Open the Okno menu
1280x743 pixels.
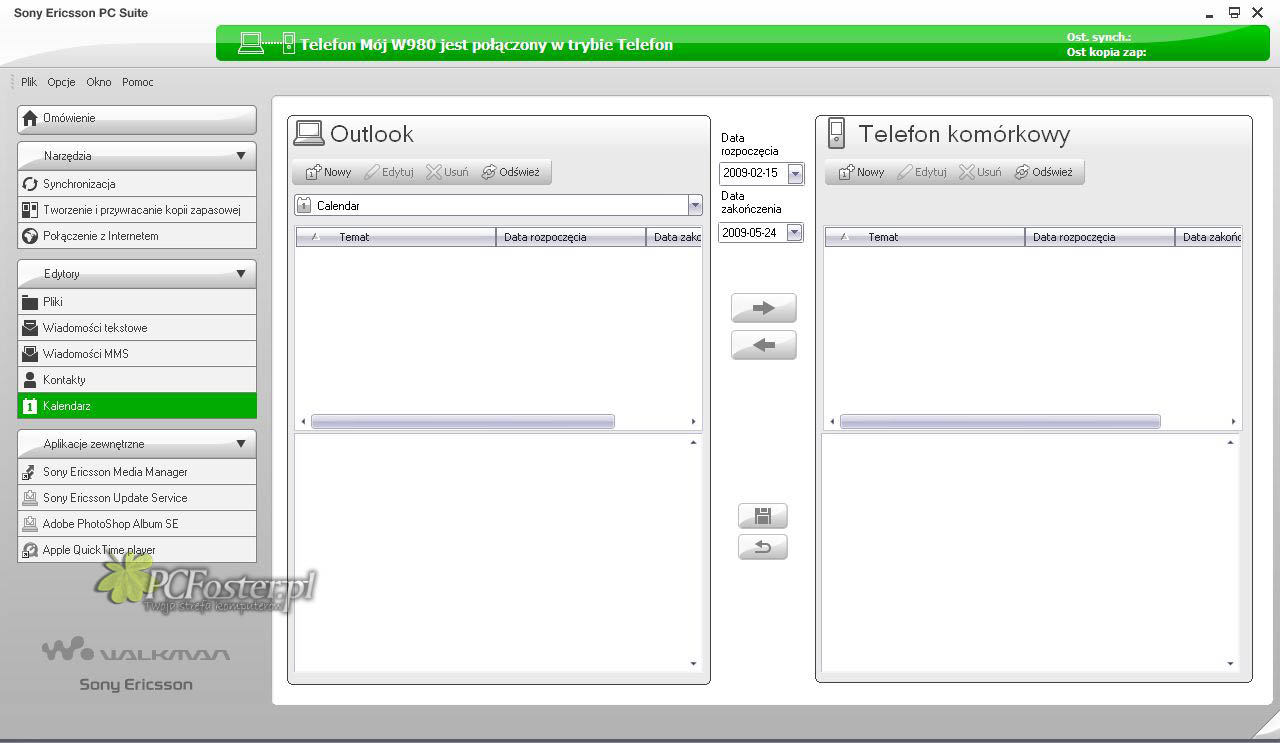click(99, 82)
